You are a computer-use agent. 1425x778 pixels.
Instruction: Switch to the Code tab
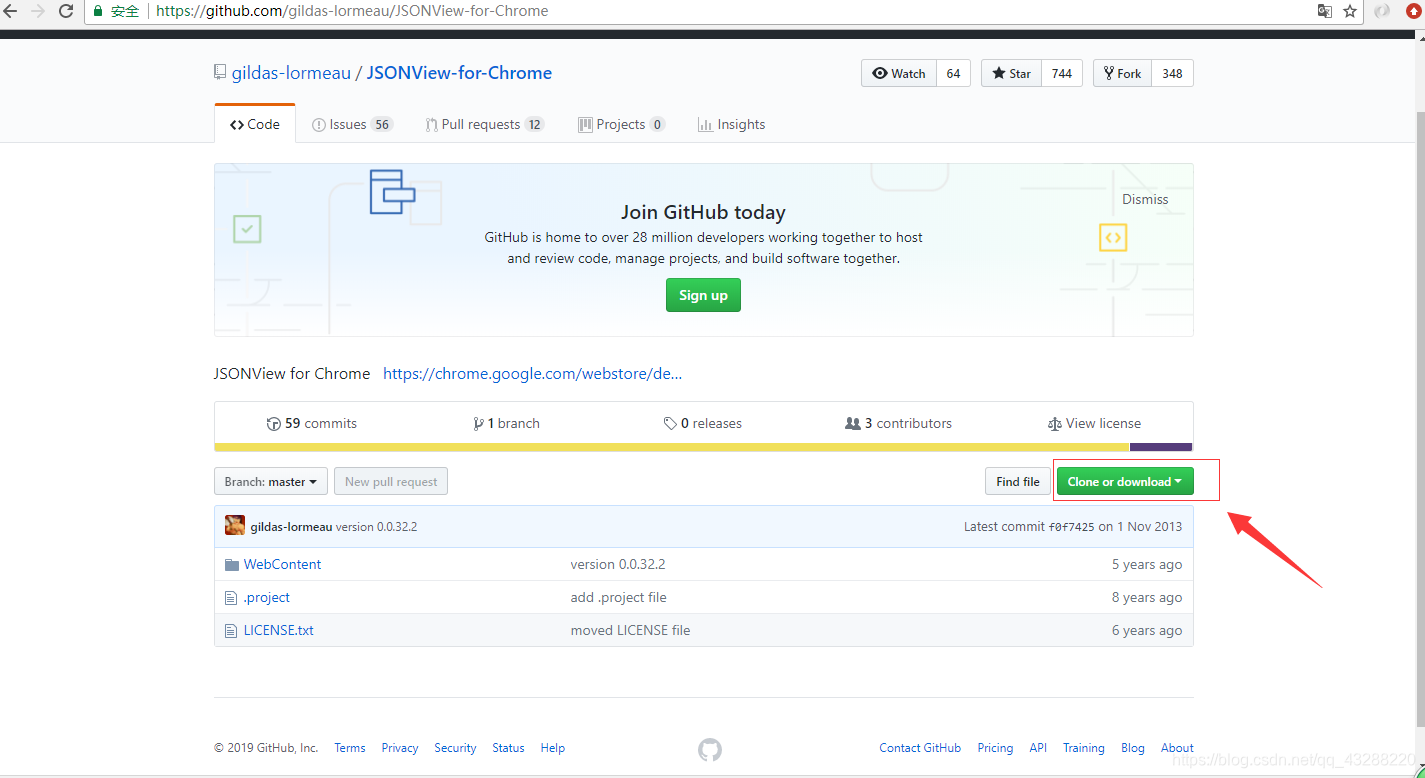255,124
